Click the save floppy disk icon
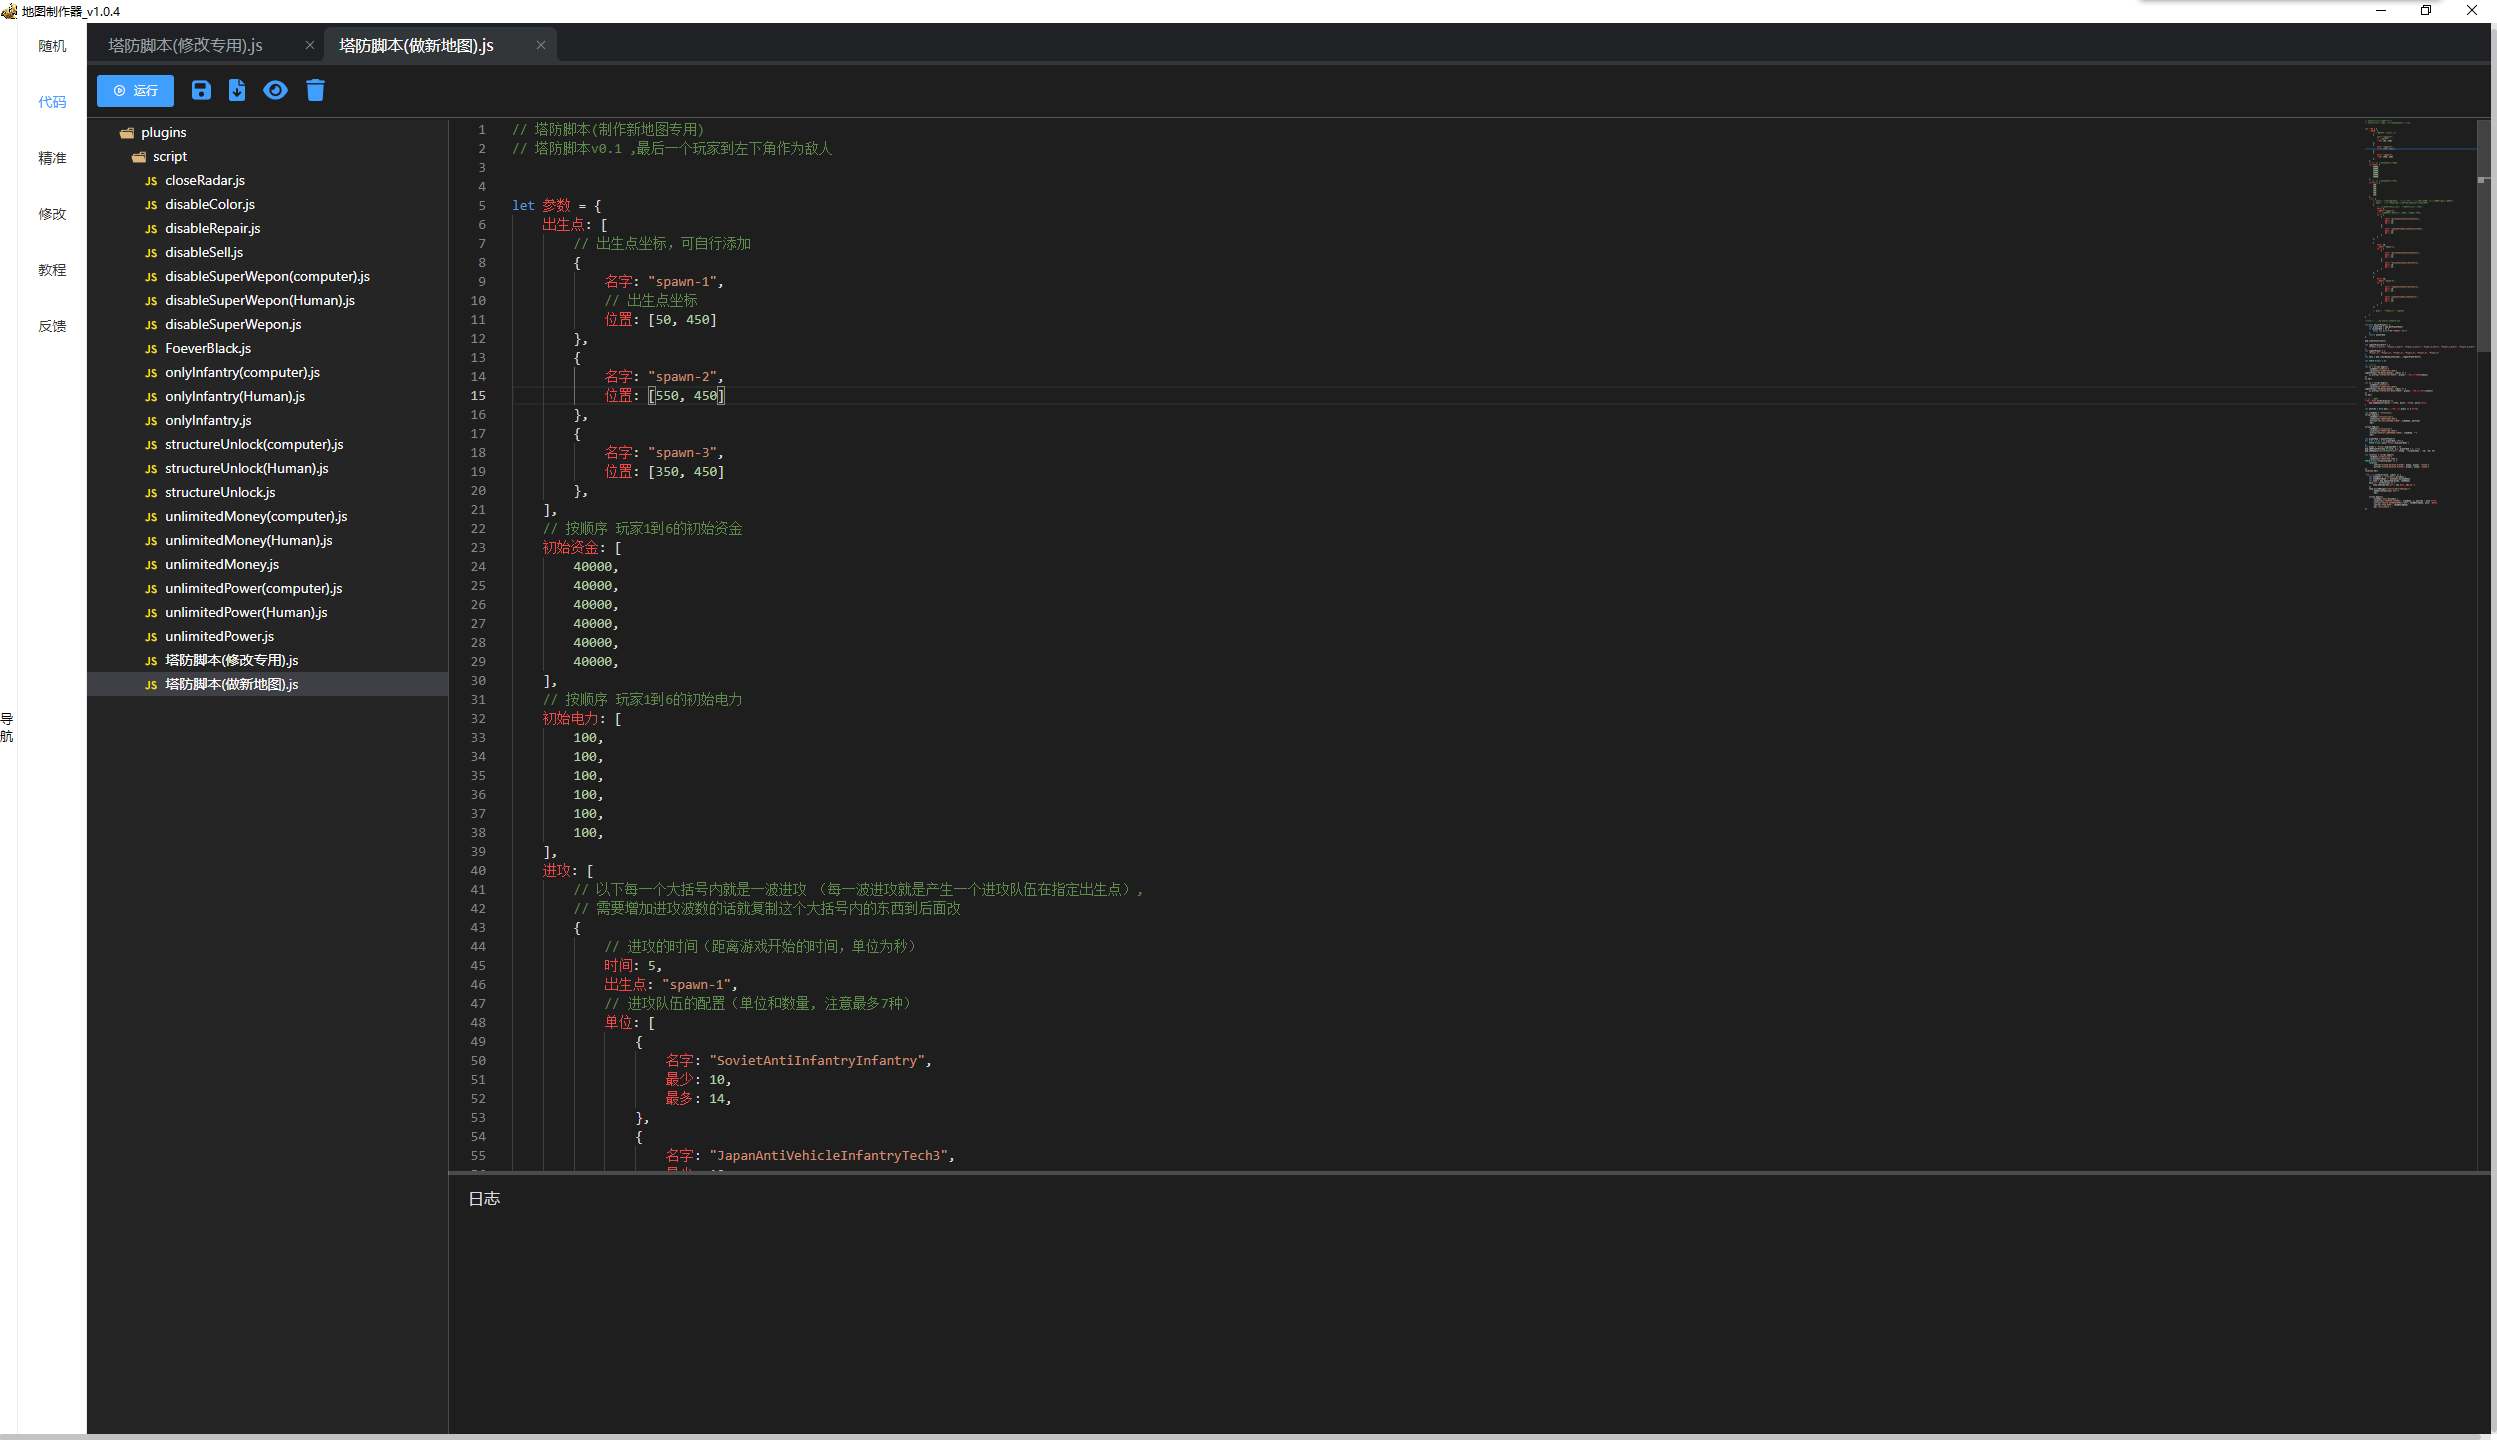Image resolution: width=2497 pixels, height=1440 pixels. coord(201,91)
